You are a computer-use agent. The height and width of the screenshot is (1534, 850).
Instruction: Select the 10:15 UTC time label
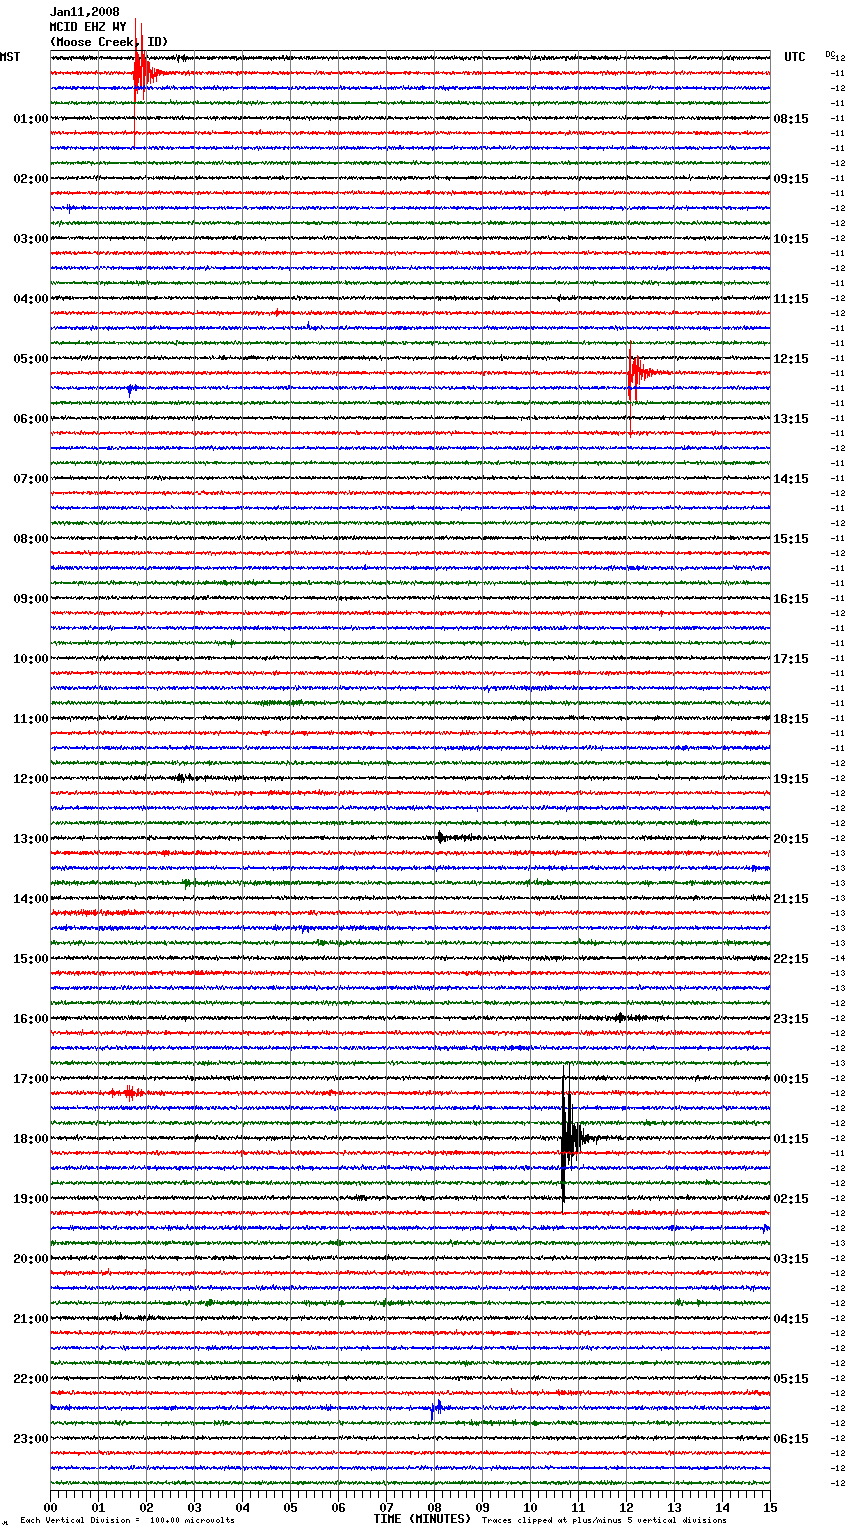tap(791, 239)
